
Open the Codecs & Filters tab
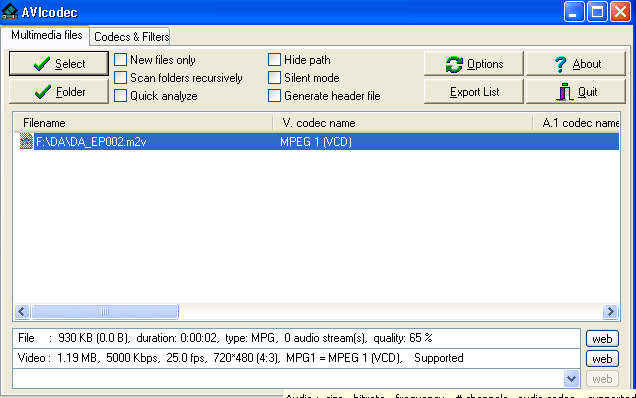131,37
